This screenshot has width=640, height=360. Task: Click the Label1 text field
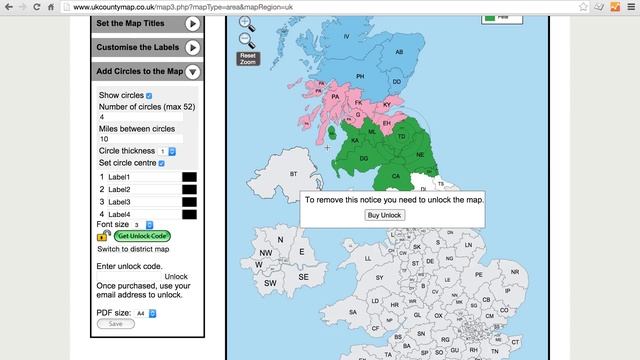144,177
